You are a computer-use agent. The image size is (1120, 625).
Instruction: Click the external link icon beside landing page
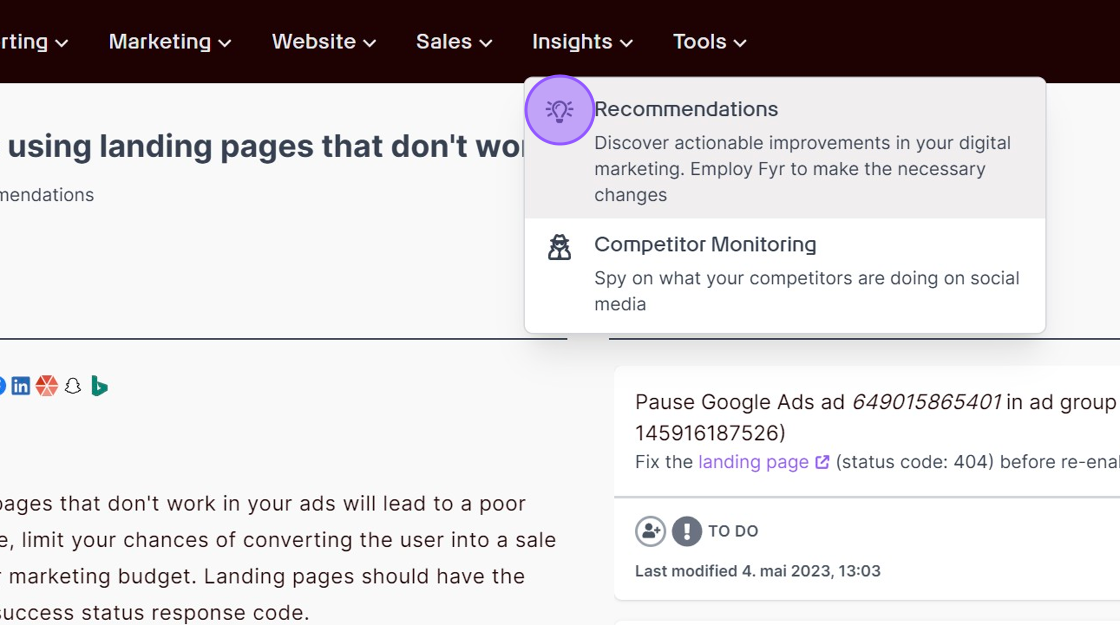coord(822,462)
